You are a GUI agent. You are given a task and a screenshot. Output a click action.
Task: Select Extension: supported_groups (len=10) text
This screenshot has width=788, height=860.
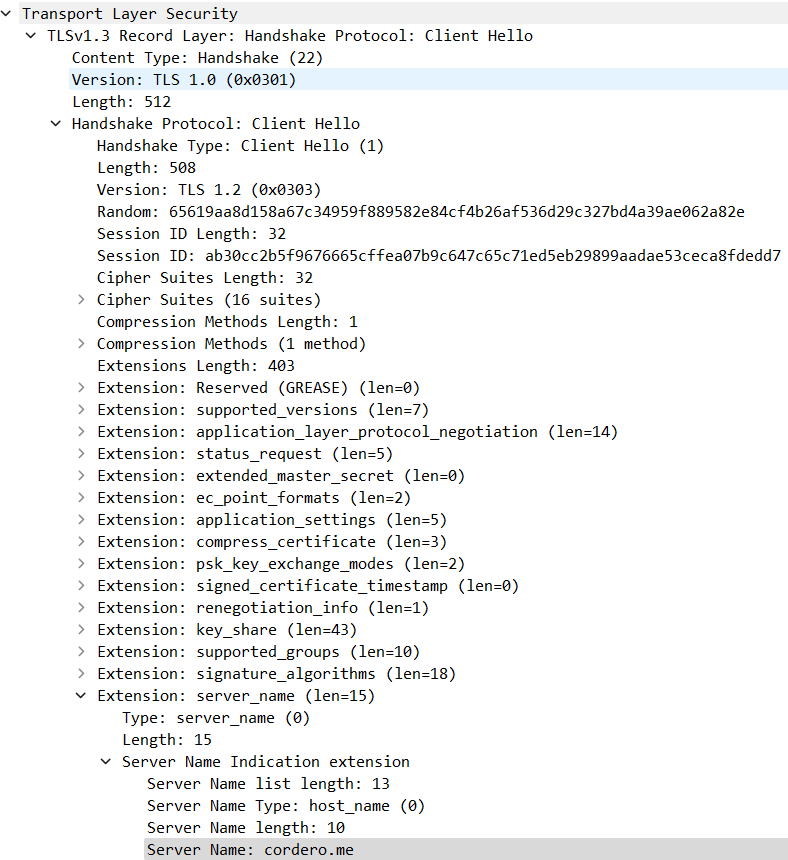258,652
